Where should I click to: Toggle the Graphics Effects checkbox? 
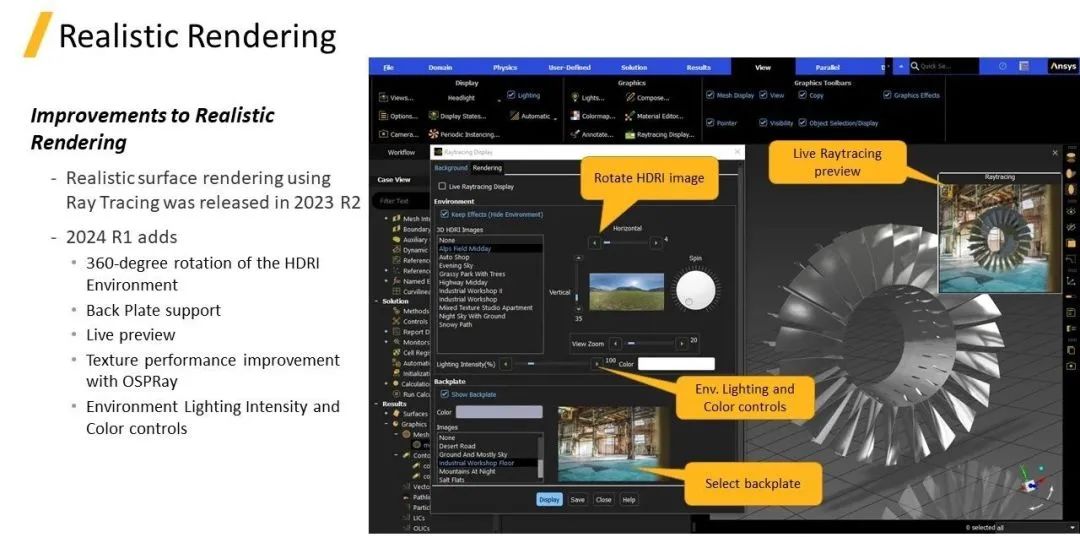pos(887,96)
